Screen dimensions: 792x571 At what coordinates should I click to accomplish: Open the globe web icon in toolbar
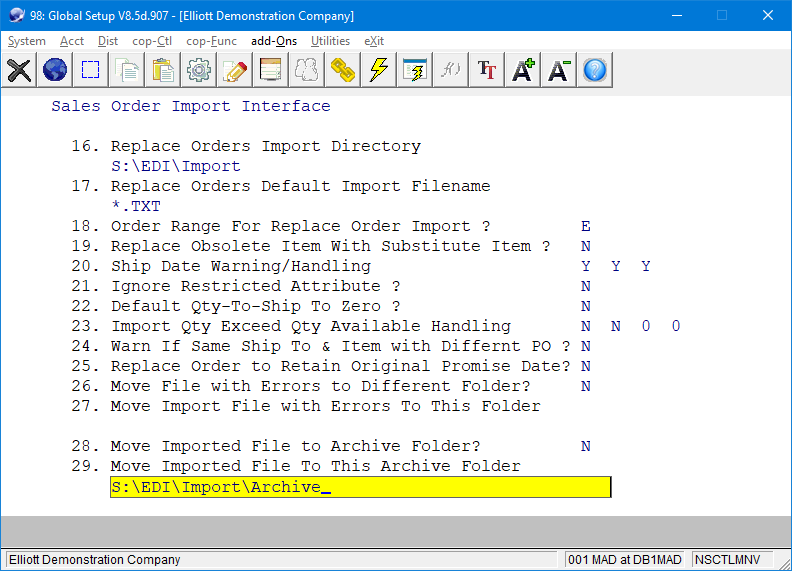click(x=55, y=70)
